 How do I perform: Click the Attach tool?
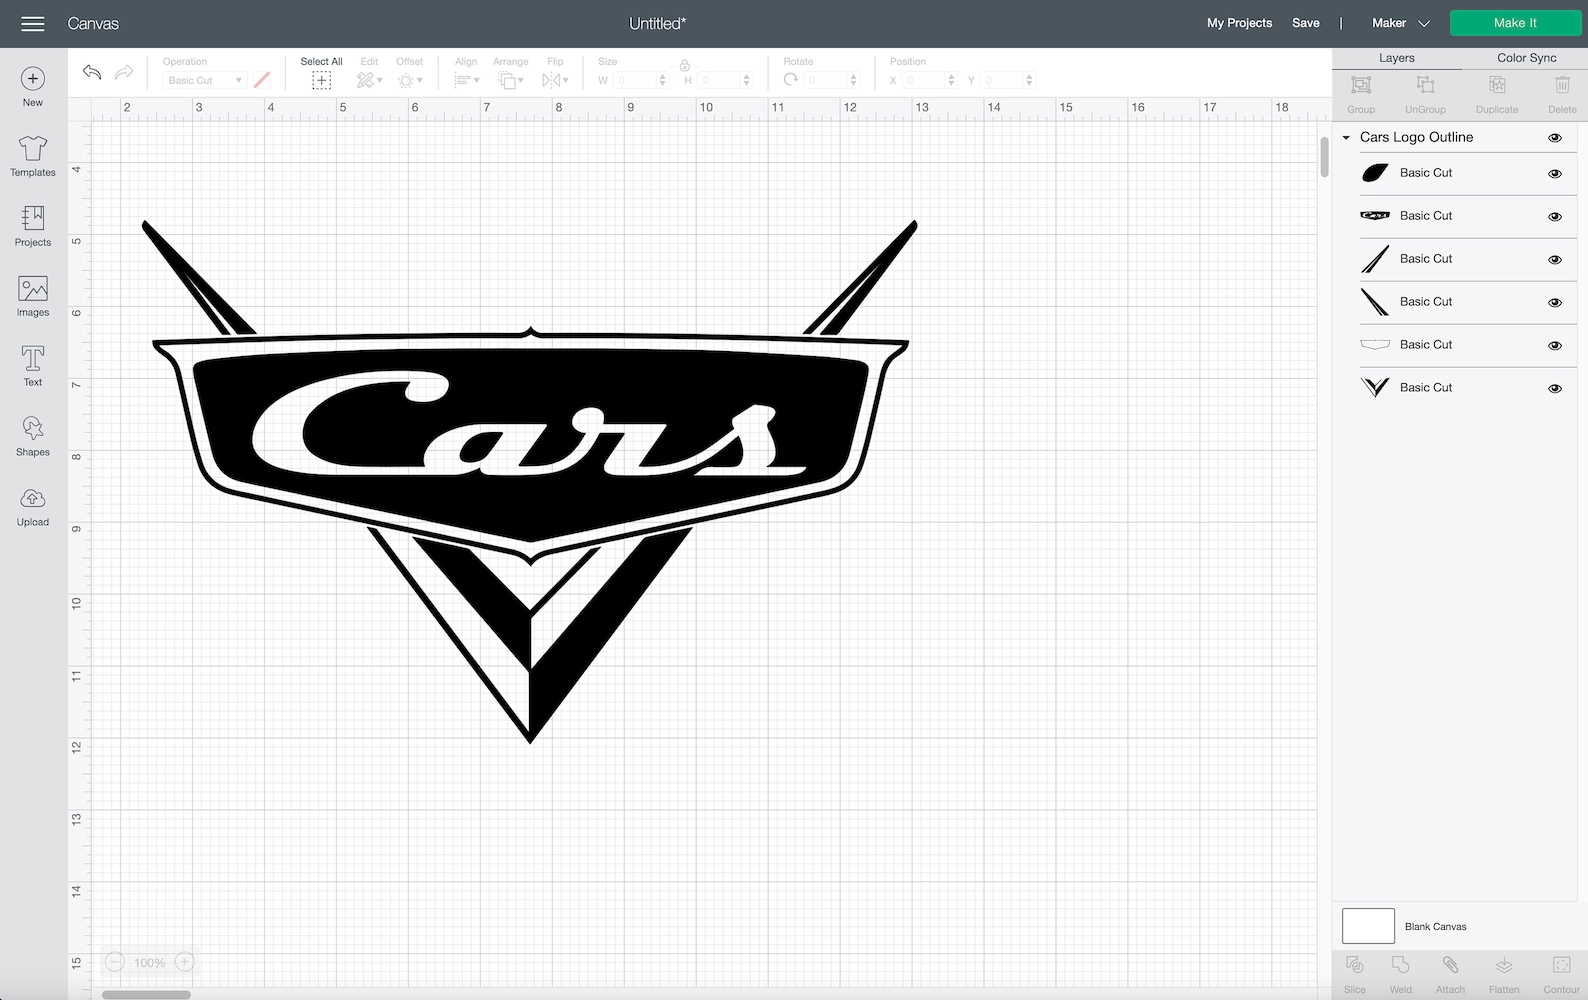point(1450,965)
